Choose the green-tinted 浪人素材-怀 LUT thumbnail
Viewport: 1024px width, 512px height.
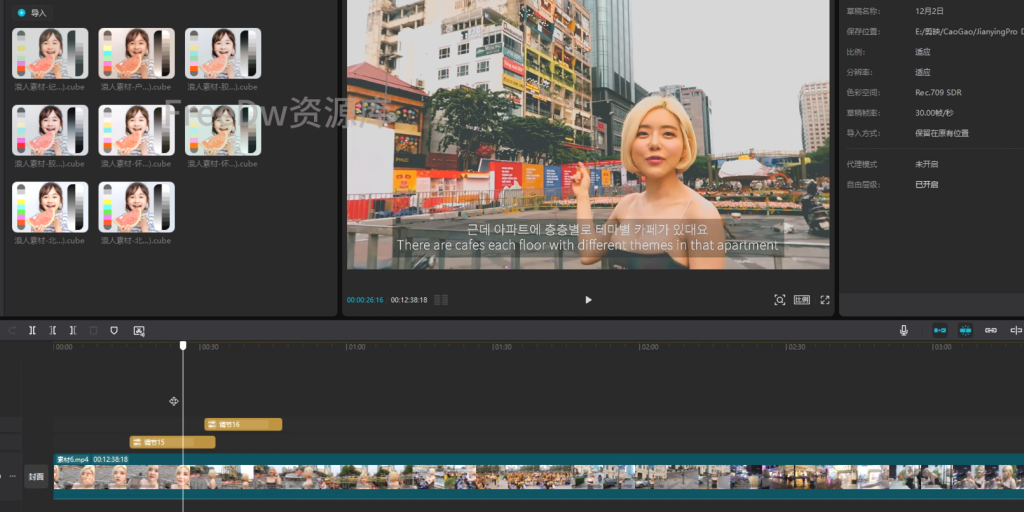[223, 131]
